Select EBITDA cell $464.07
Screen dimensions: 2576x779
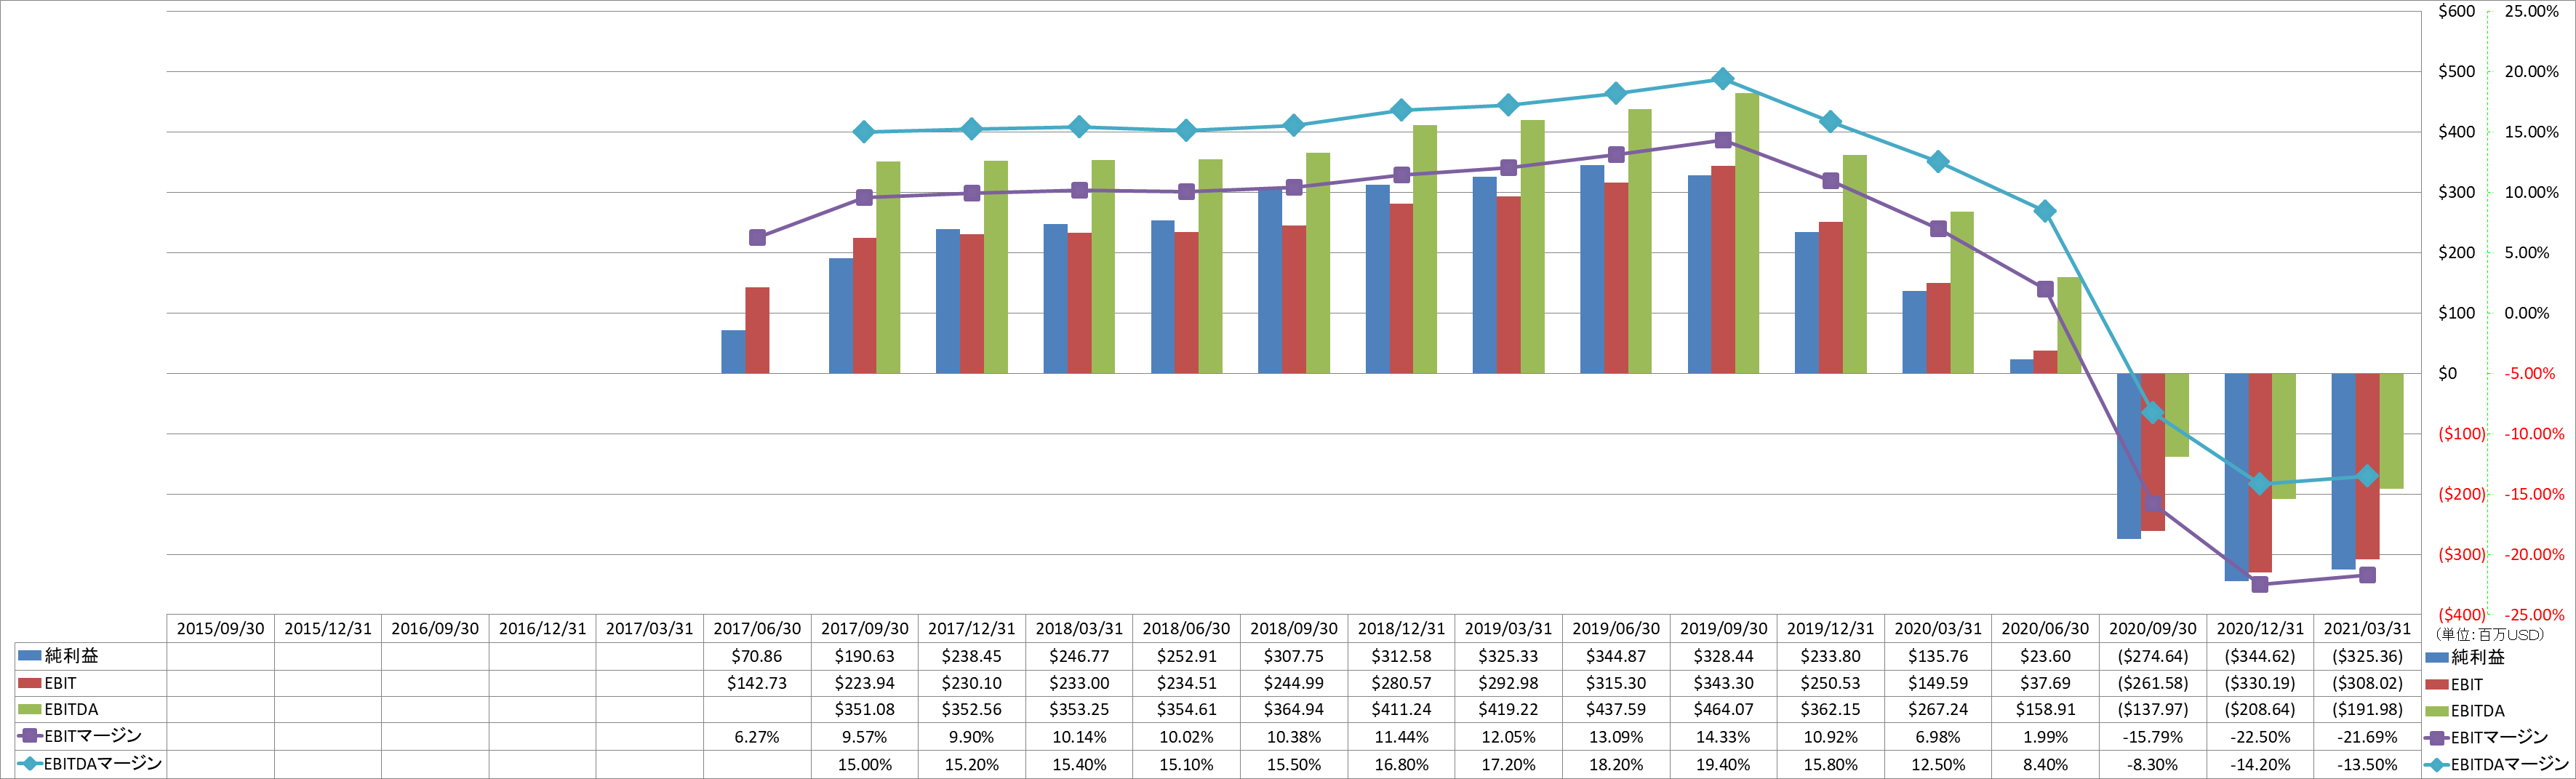tap(1723, 709)
